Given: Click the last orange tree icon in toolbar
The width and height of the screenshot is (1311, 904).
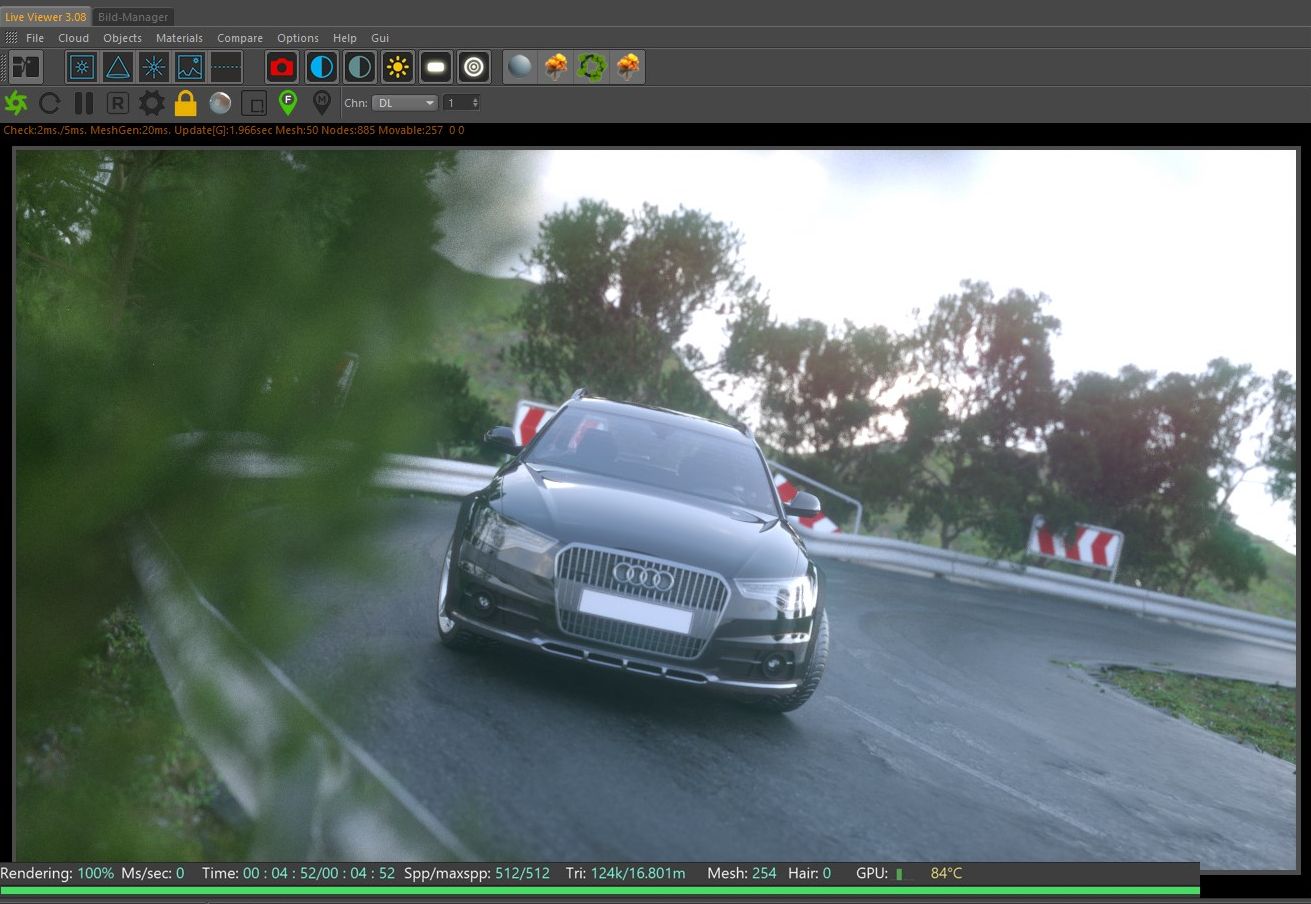Looking at the screenshot, I should [628, 67].
